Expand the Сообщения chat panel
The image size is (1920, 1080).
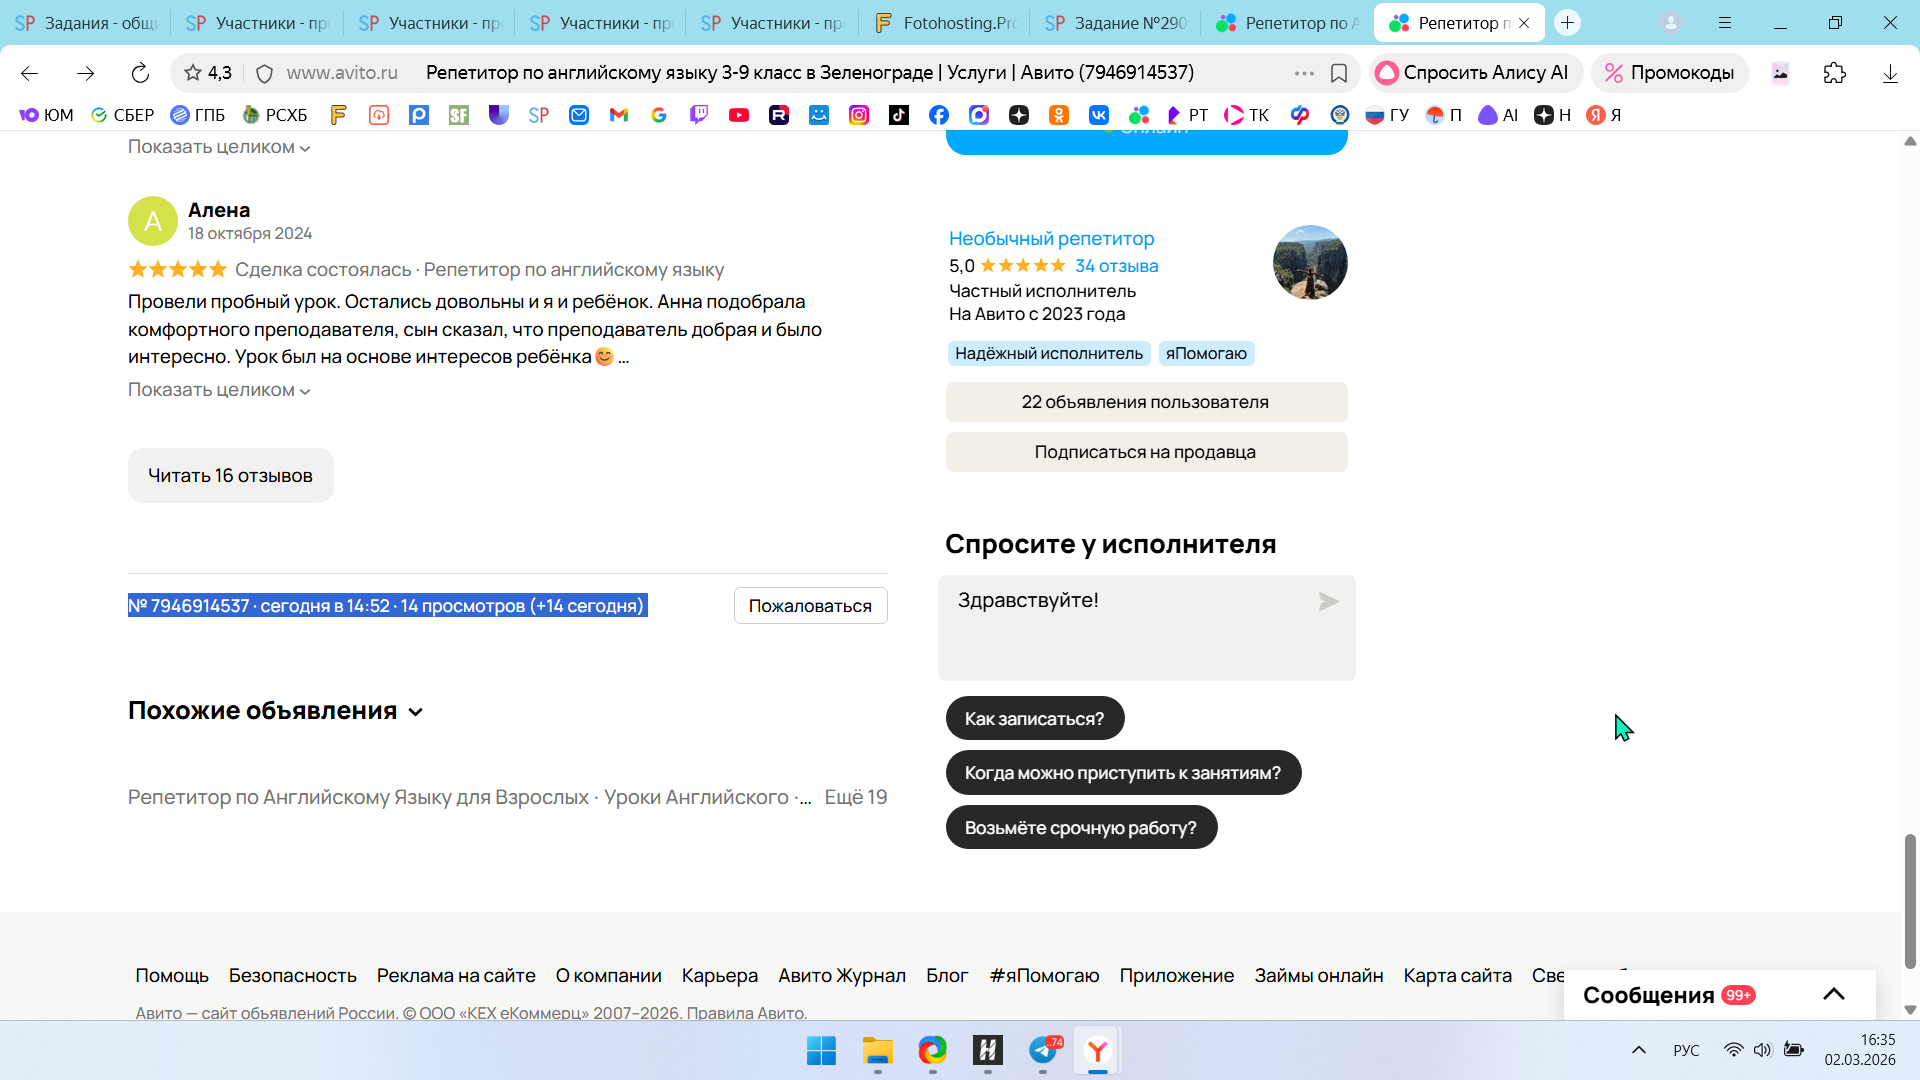(1833, 994)
